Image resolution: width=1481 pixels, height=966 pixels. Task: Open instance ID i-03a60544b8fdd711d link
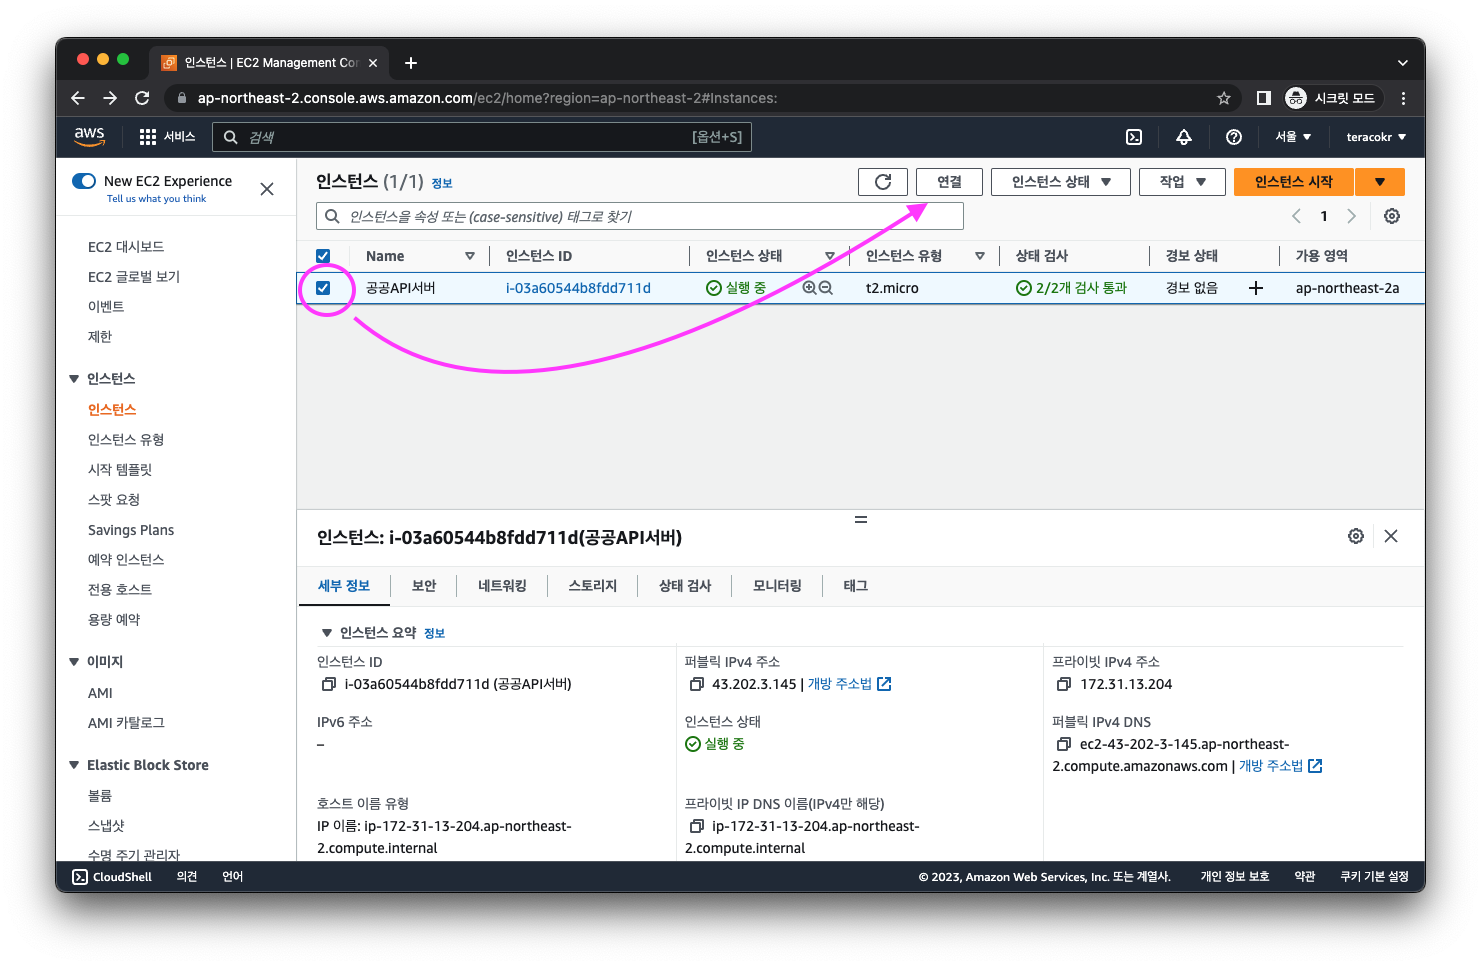coord(578,288)
